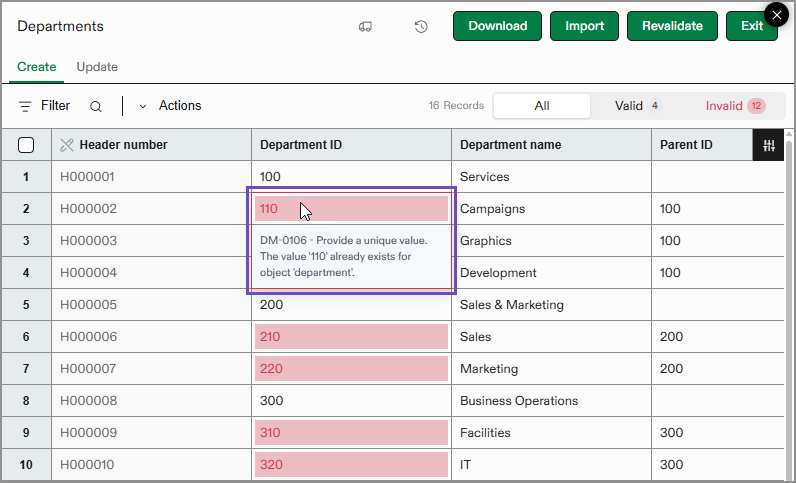Open the search magnifier icon
796x483 pixels.
click(96, 106)
